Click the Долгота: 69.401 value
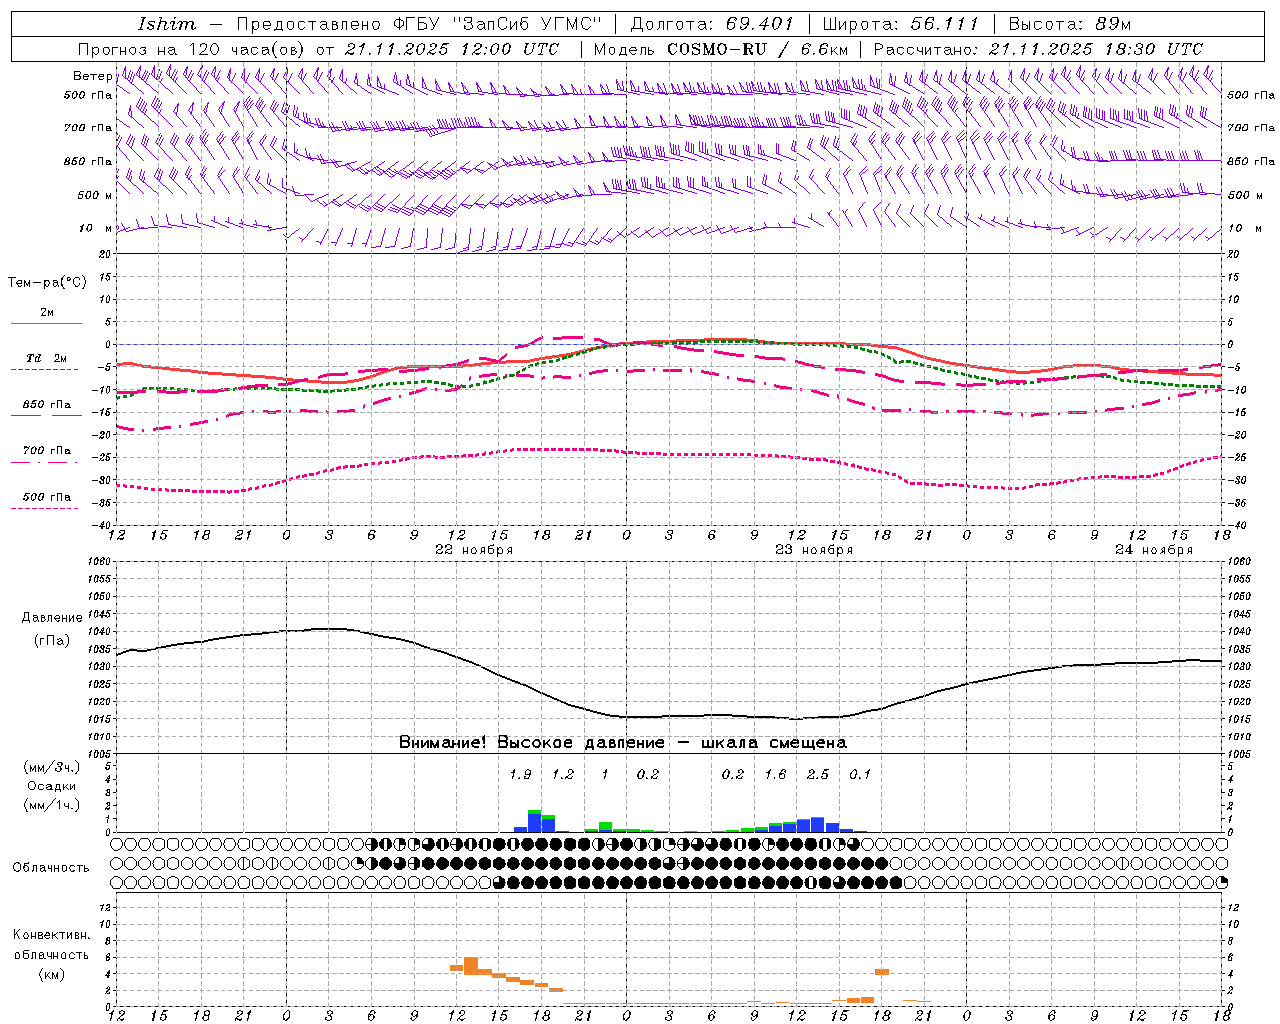 click(712, 23)
